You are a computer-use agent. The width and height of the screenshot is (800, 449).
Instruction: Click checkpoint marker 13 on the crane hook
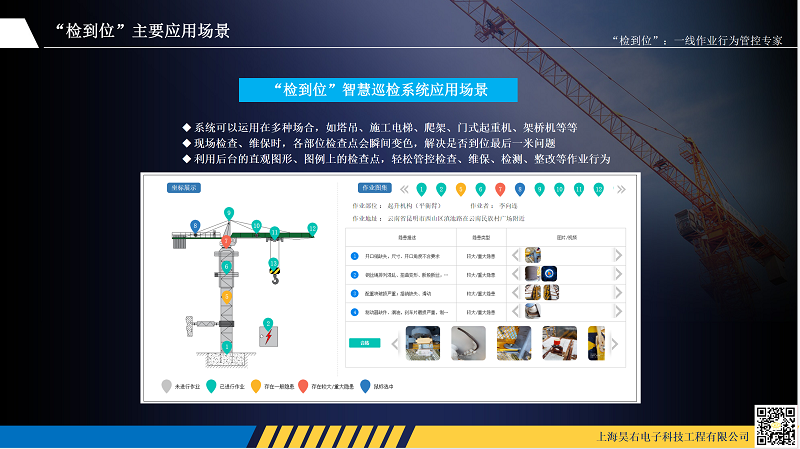click(x=273, y=264)
